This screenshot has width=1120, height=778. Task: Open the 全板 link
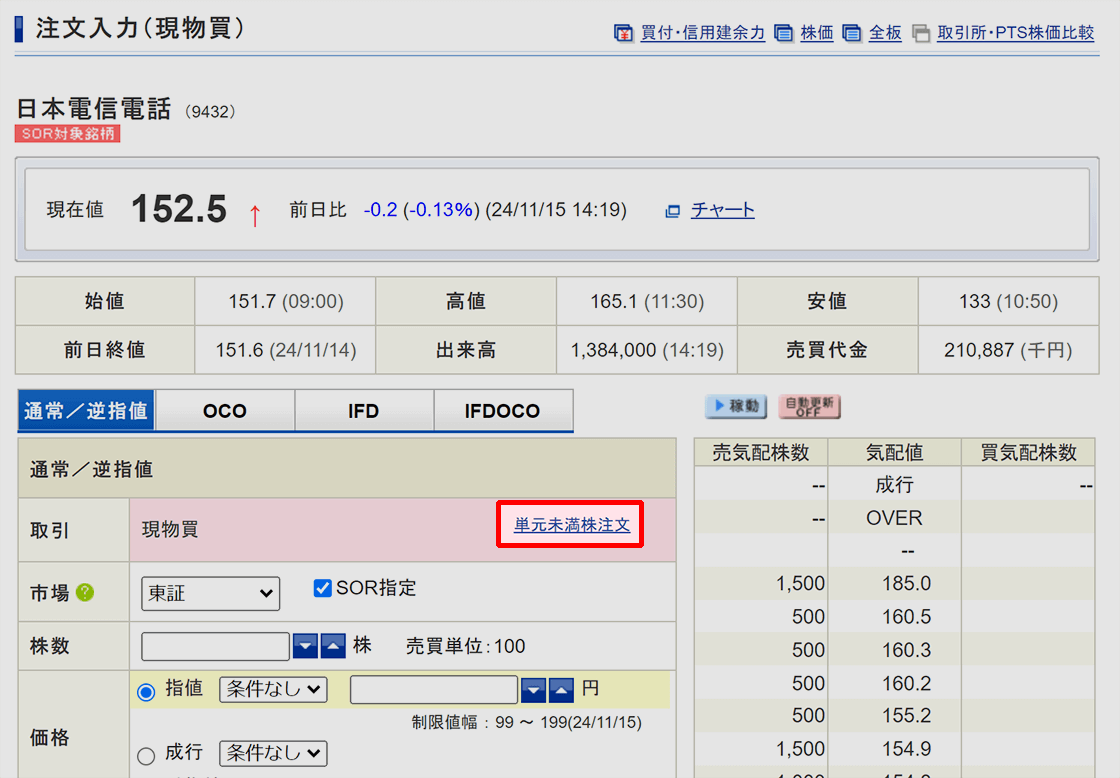(885, 33)
